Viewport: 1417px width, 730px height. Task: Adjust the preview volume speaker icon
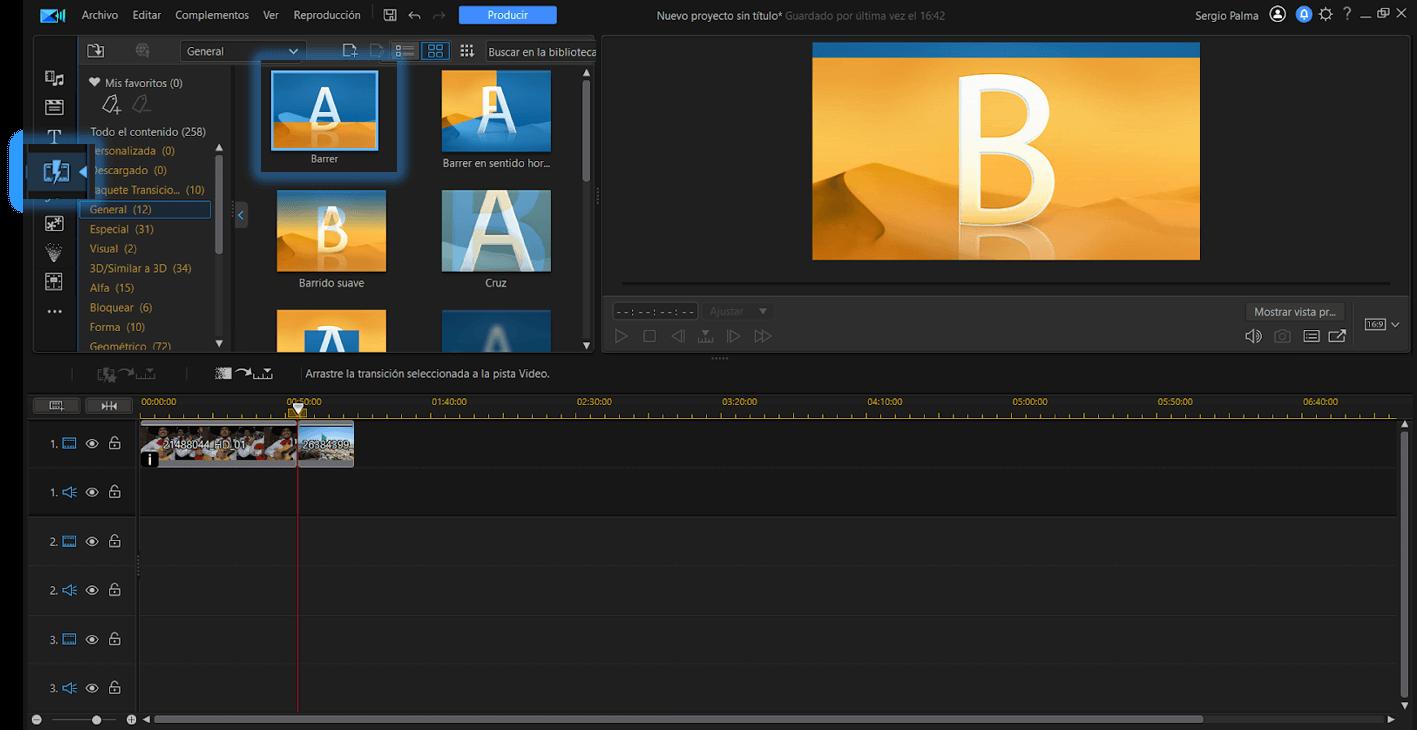pyautogui.click(x=1253, y=336)
